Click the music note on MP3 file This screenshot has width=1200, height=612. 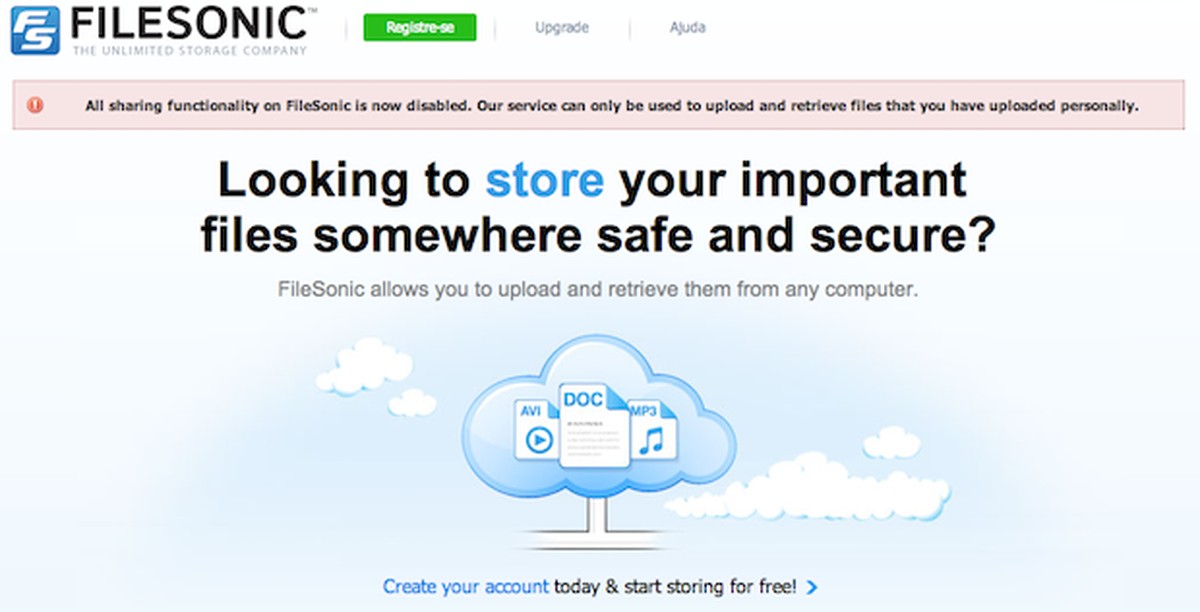click(652, 439)
